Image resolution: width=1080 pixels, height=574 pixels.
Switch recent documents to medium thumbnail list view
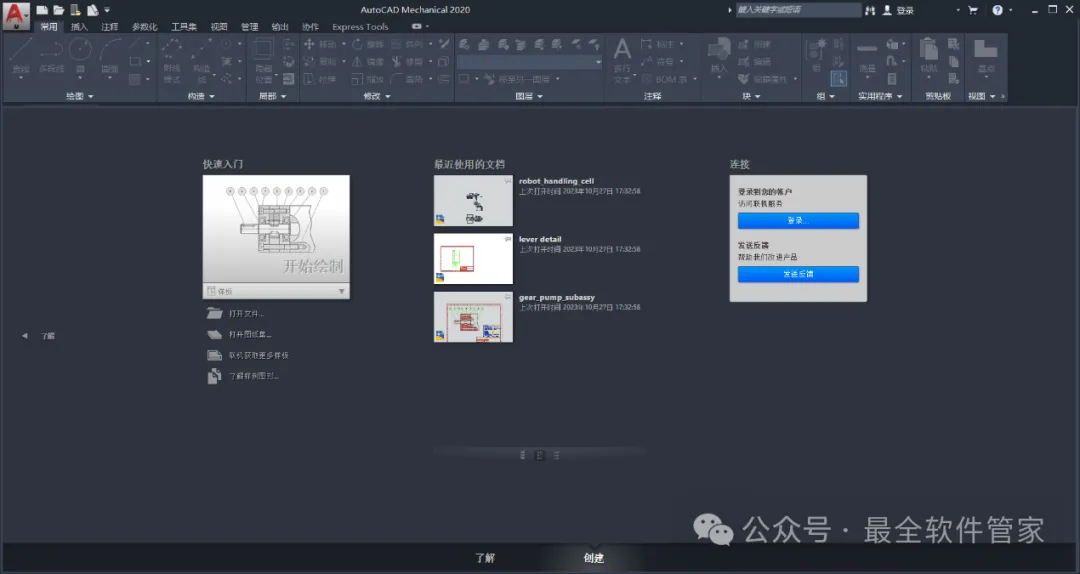pyautogui.click(x=539, y=455)
